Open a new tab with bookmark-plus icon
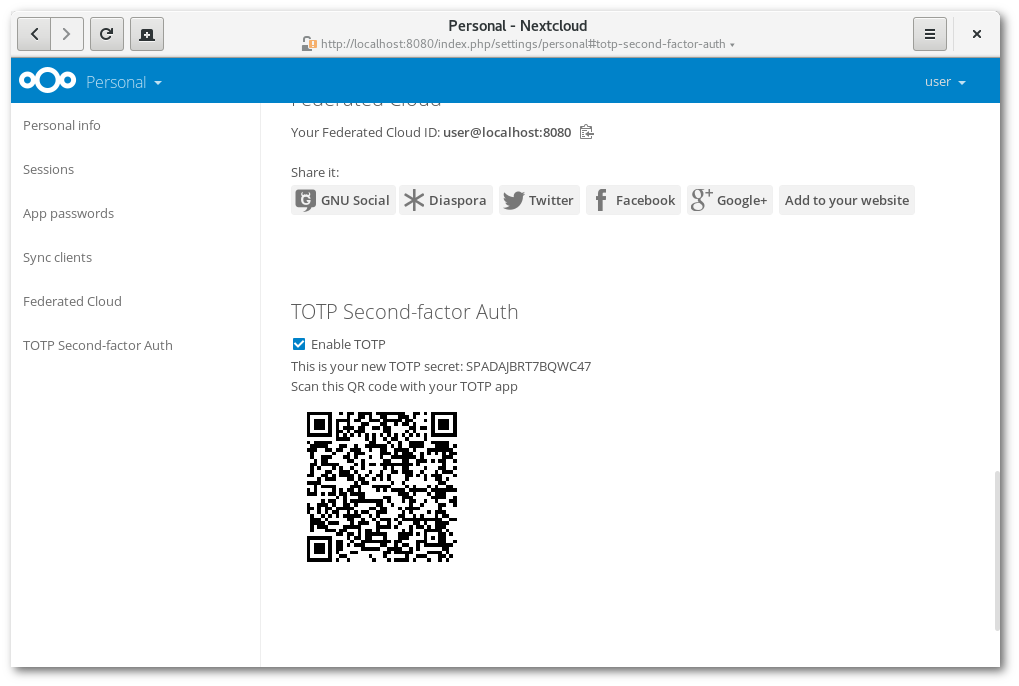This screenshot has height=686, width=1019. pyautogui.click(x=146, y=34)
